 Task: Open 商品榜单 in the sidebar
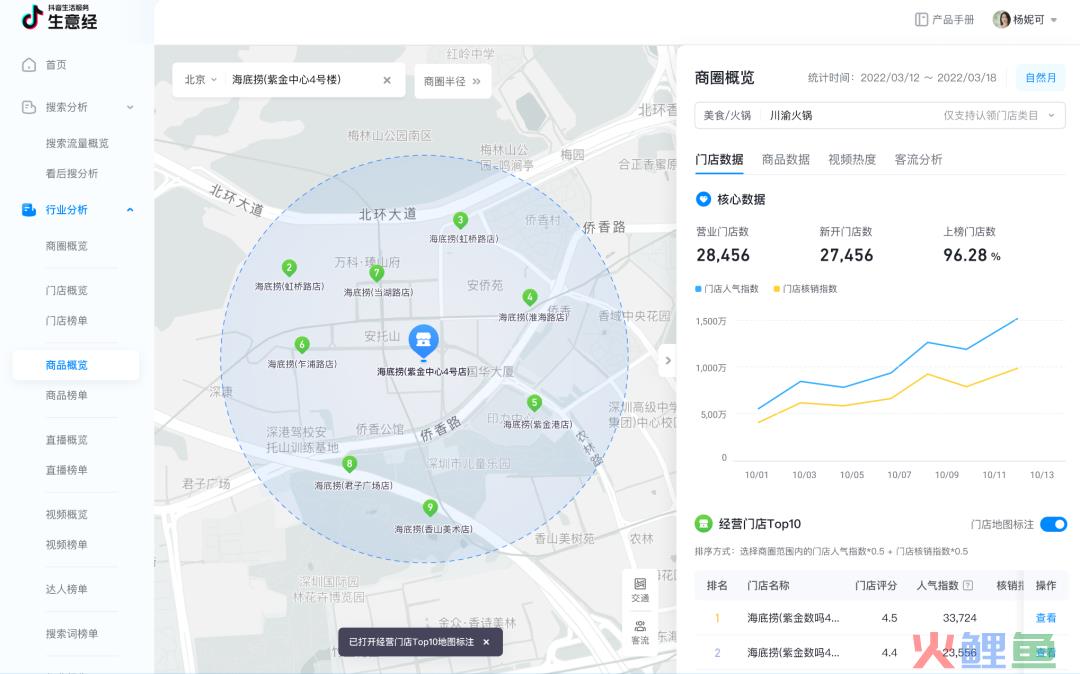(67, 395)
